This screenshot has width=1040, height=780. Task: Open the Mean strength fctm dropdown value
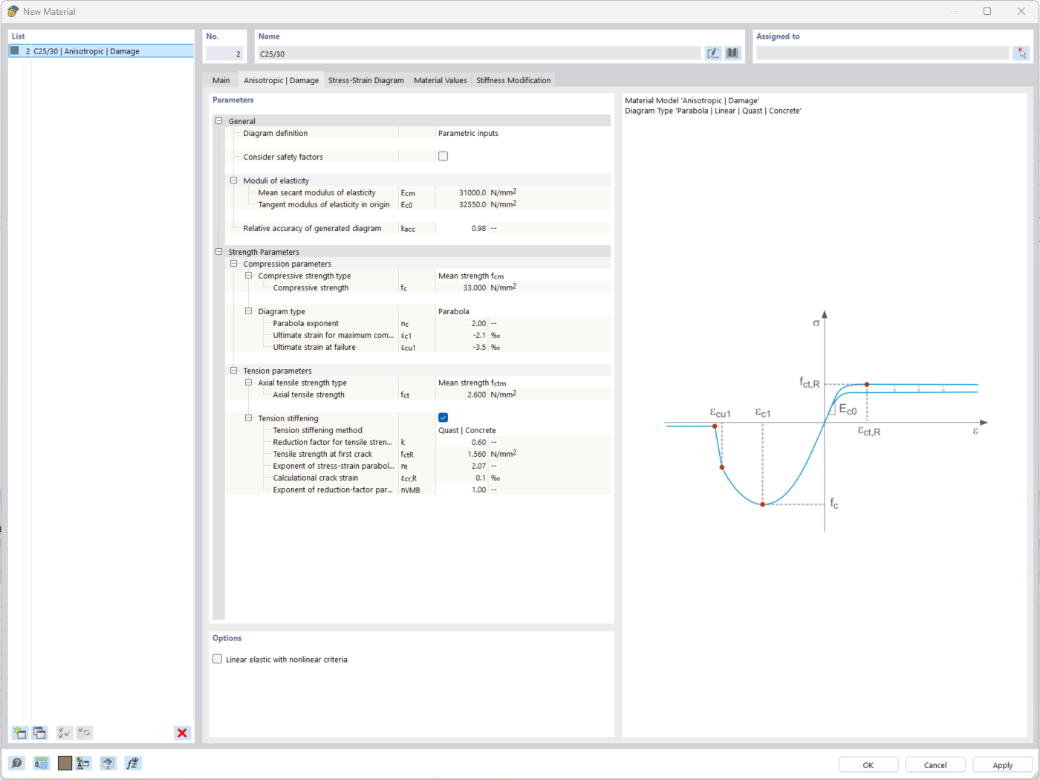(523, 383)
